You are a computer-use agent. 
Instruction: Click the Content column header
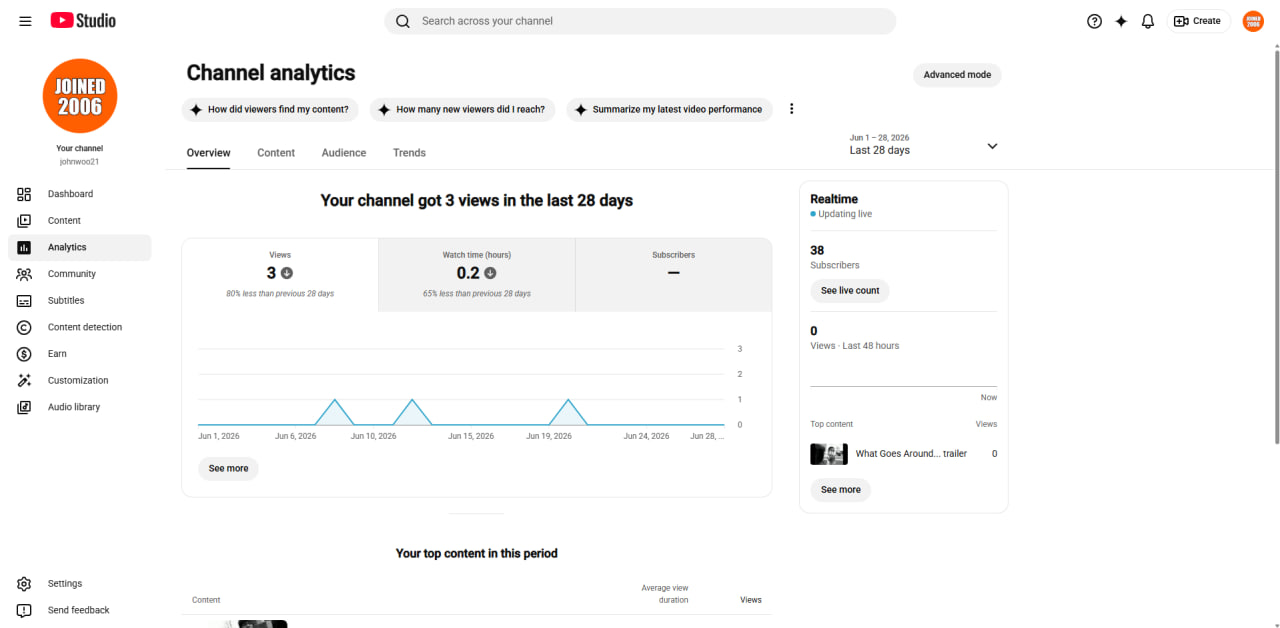point(206,600)
